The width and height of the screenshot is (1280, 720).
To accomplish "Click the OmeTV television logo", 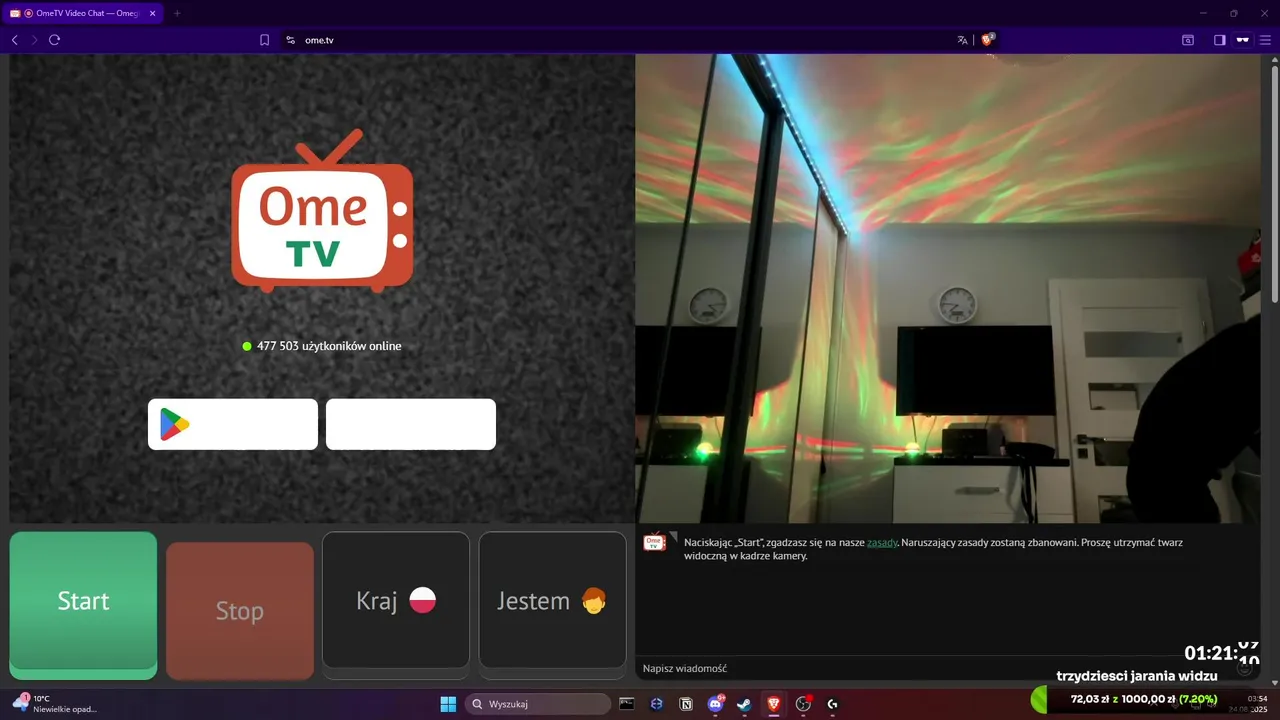I will pos(322,211).
